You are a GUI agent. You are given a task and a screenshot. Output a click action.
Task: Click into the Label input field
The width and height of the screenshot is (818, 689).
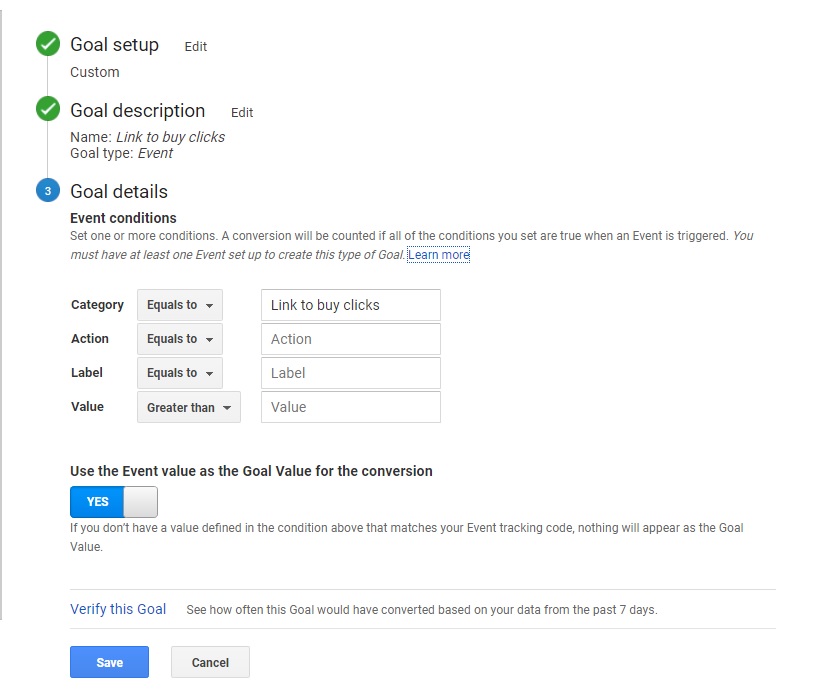350,373
